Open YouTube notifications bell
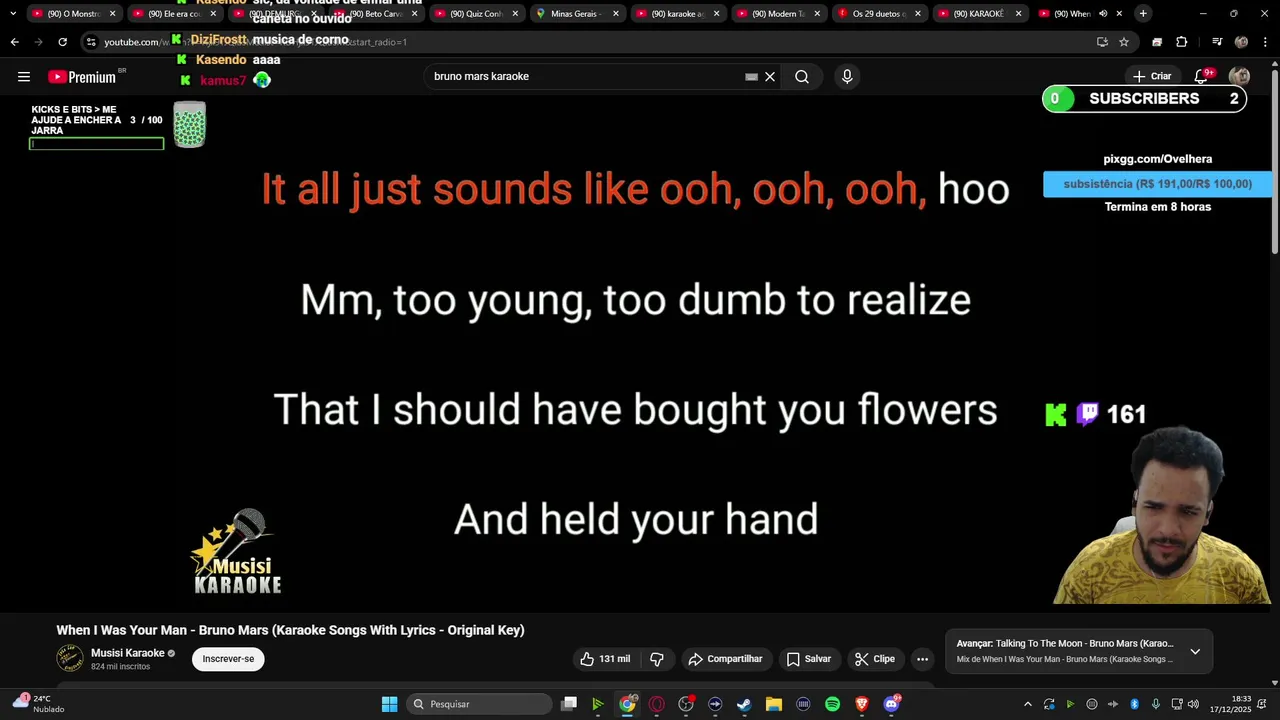The height and width of the screenshot is (720, 1280). click(1202, 76)
